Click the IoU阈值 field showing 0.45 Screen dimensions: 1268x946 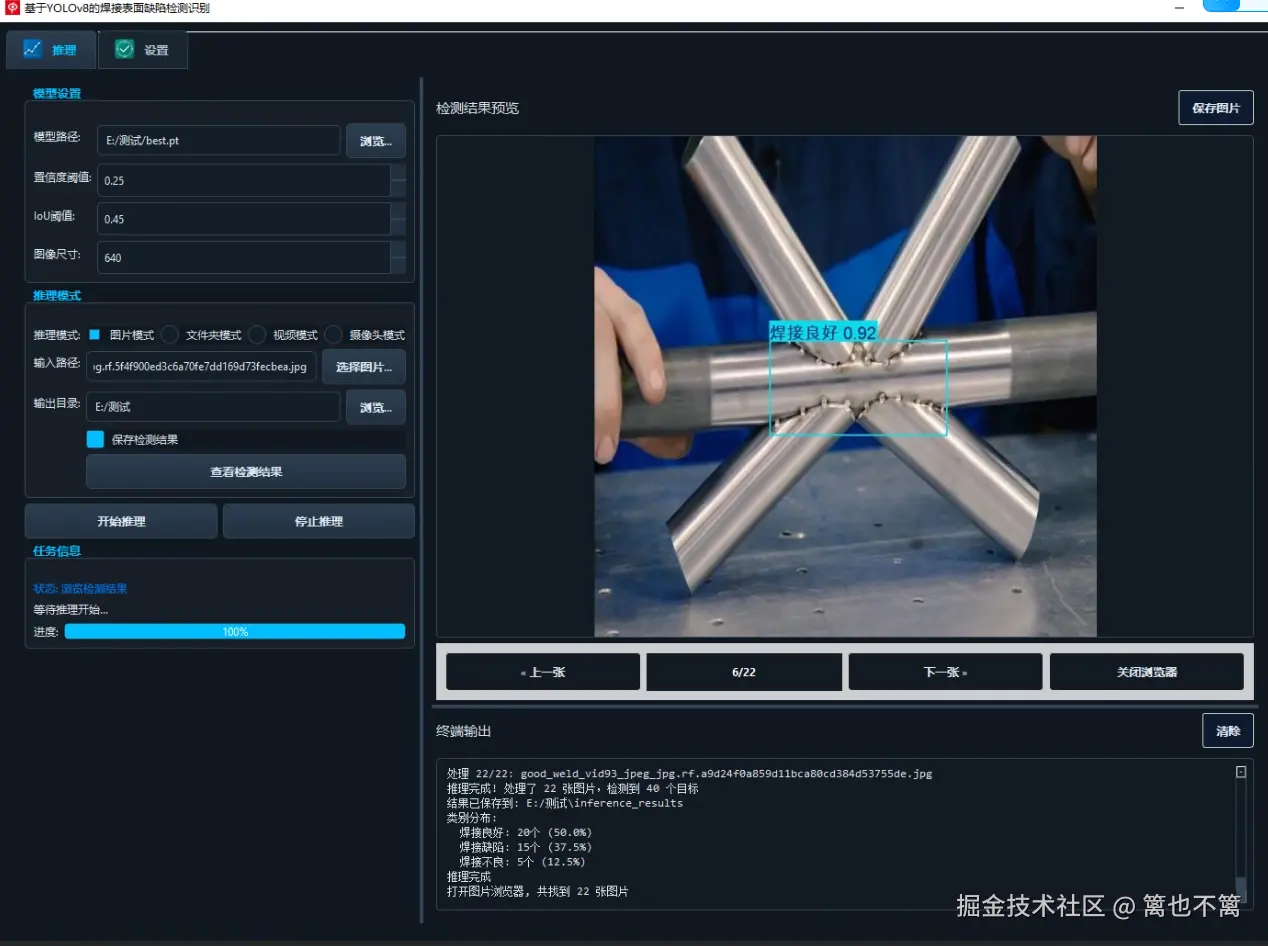tap(243, 219)
